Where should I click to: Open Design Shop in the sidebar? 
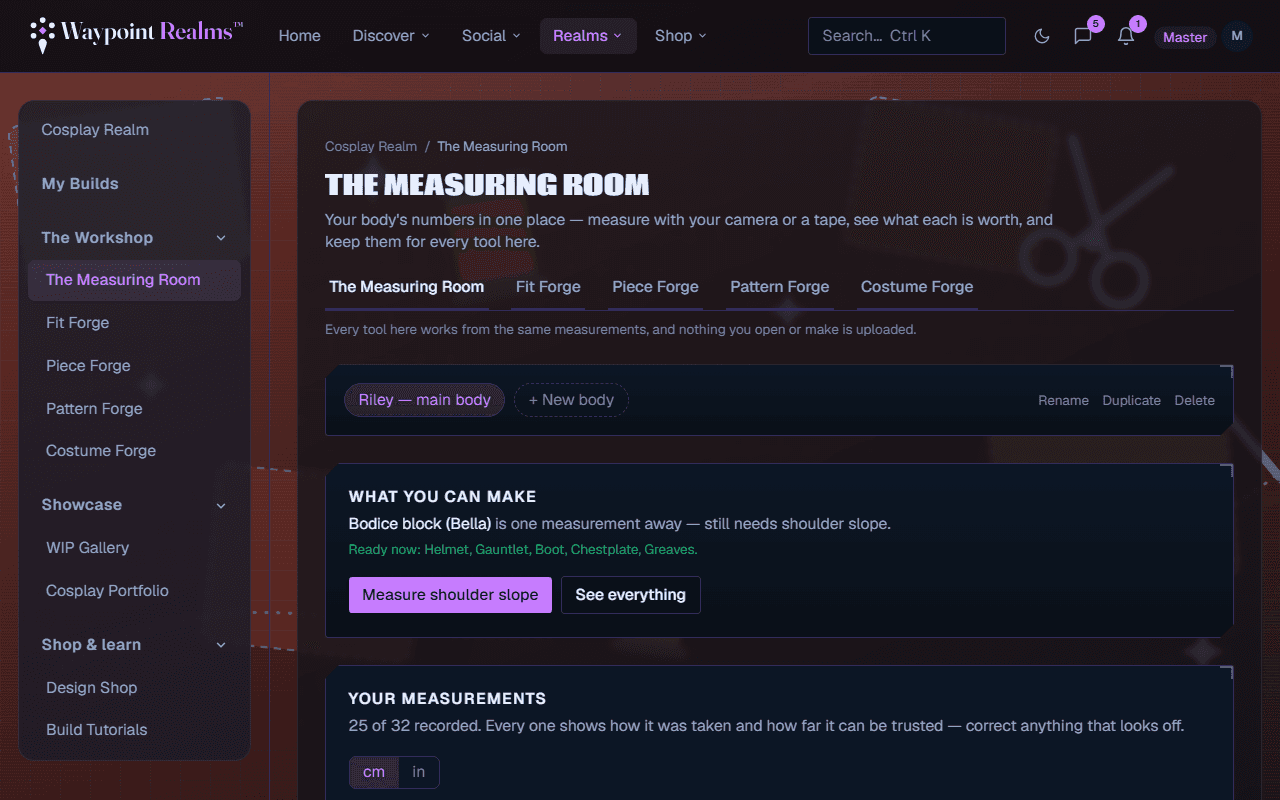pyautogui.click(x=135, y=688)
